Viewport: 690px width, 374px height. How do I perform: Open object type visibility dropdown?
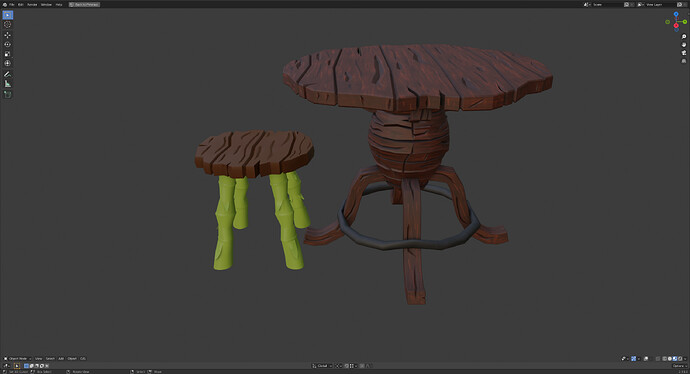pyautogui.click(x=625, y=359)
